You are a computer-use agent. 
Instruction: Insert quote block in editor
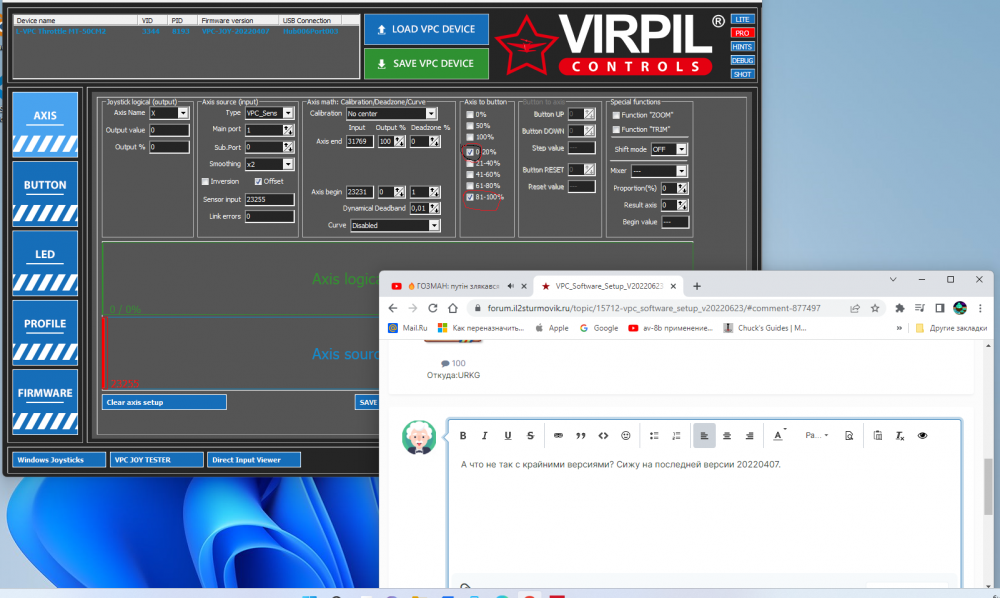(x=580, y=435)
